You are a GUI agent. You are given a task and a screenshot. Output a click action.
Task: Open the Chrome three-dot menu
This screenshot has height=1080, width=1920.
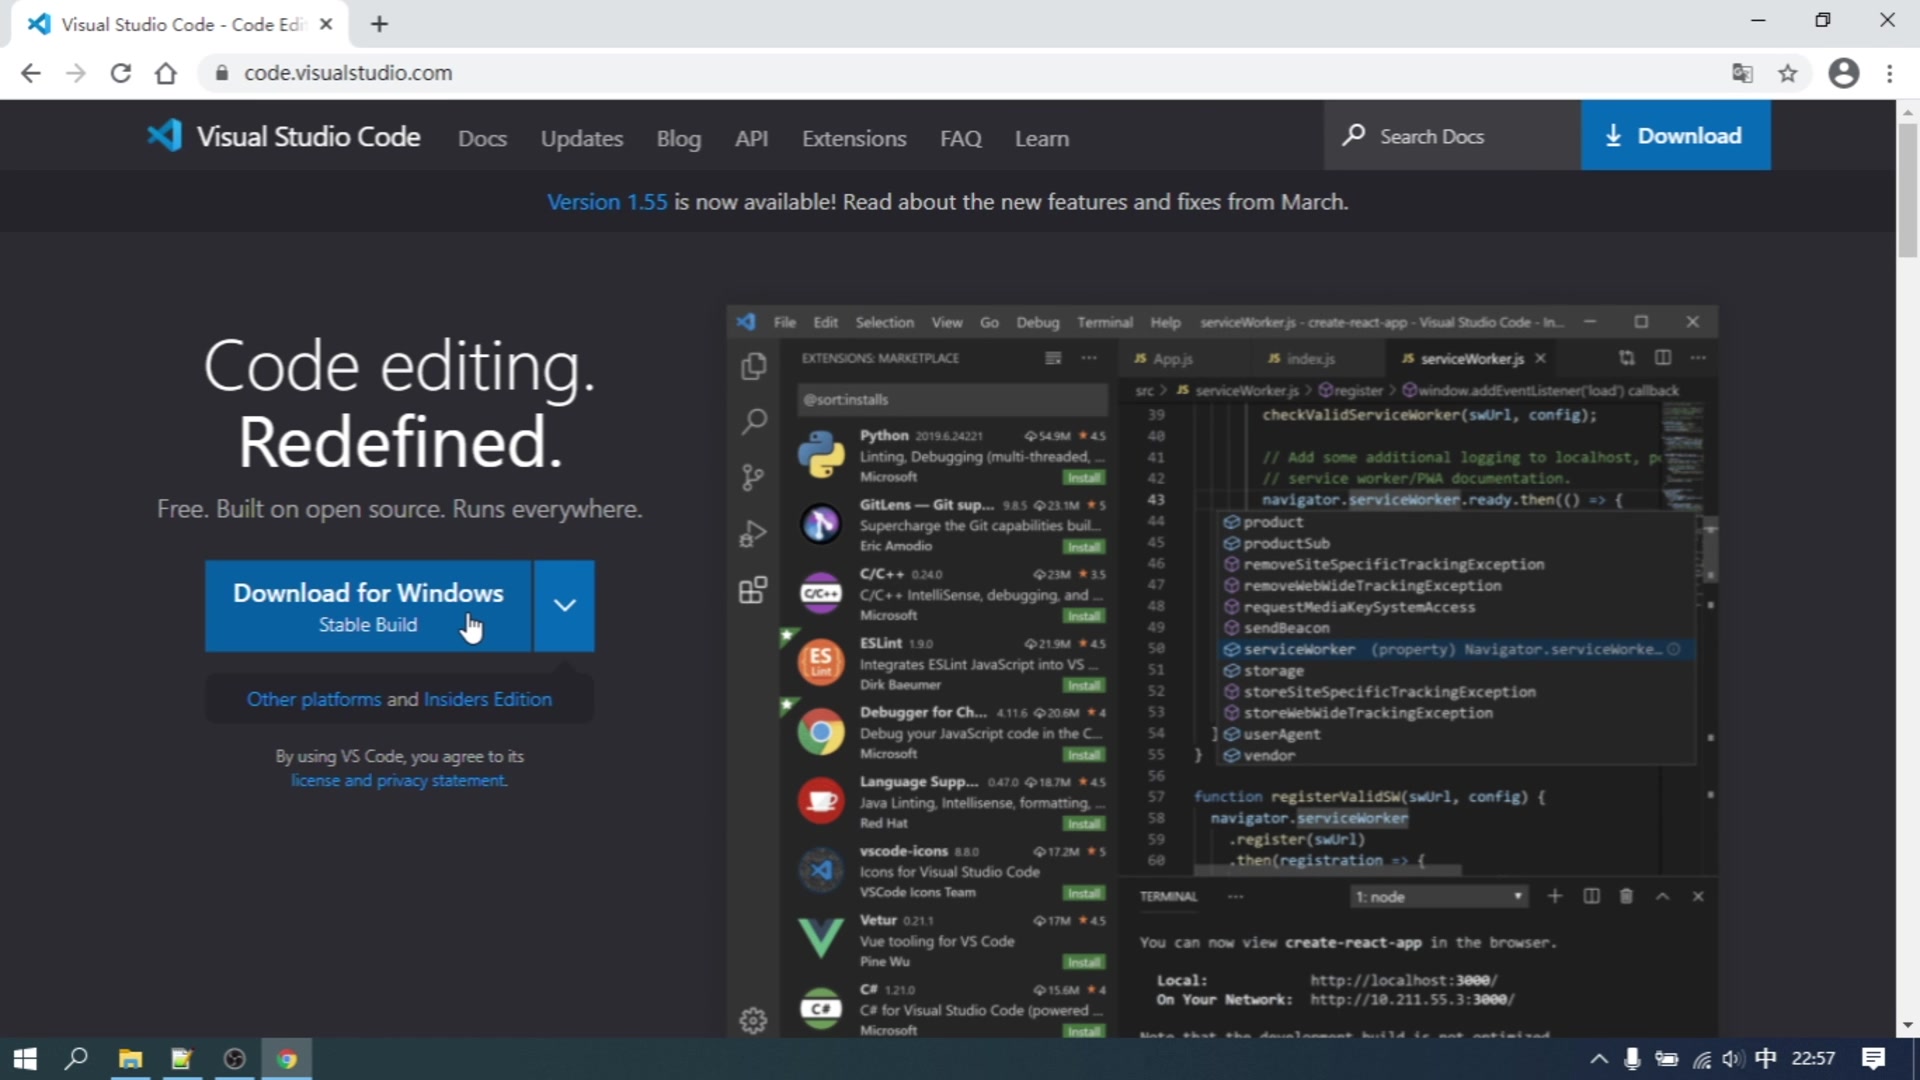tap(1890, 73)
